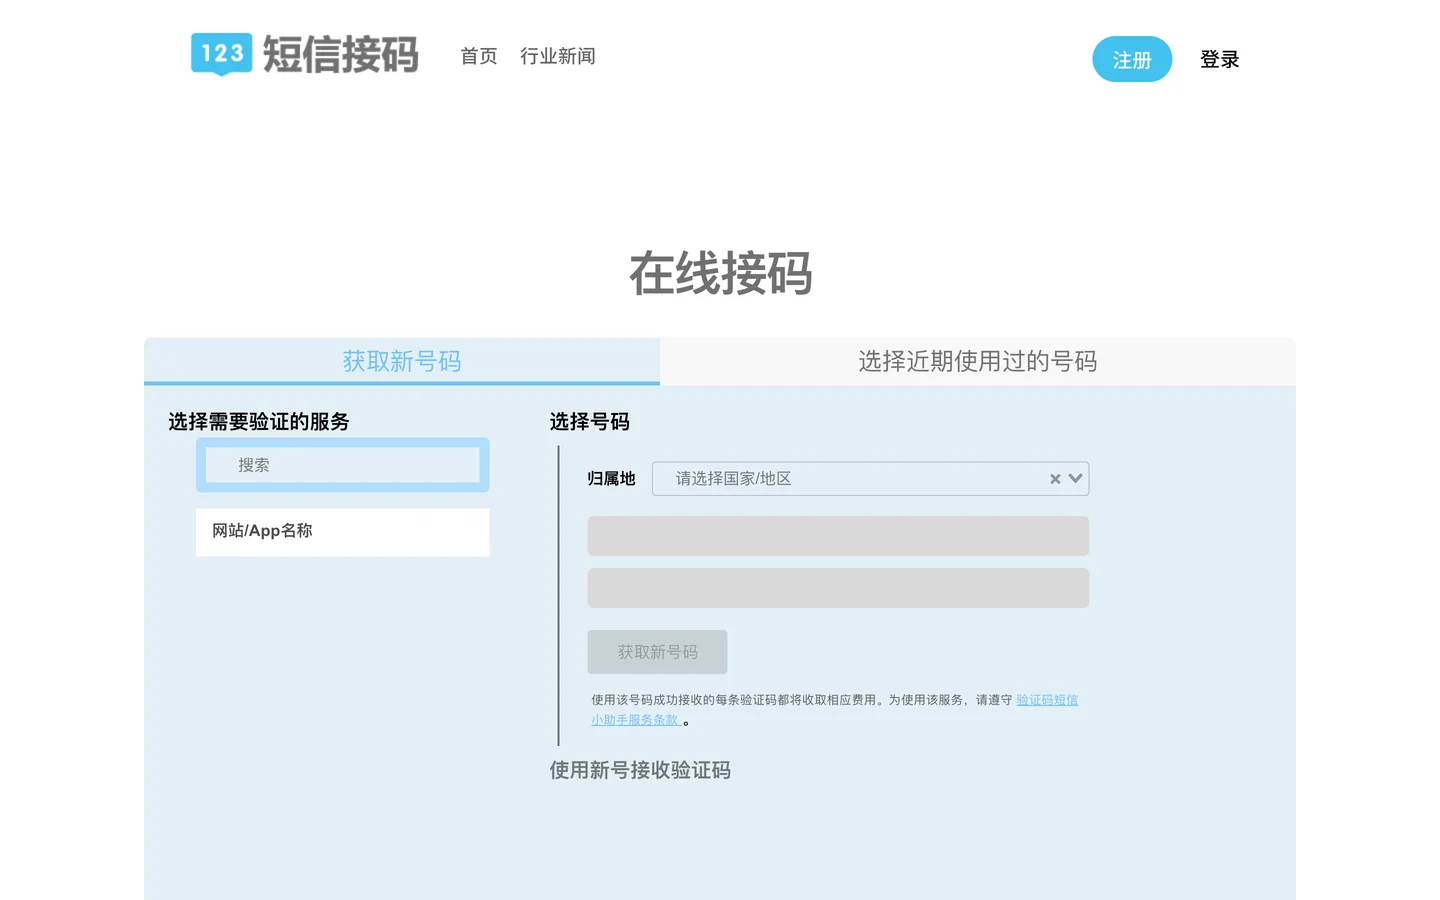
Task: Click the first gray bar below 归属地
Action: pyautogui.click(x=837, y=536)
